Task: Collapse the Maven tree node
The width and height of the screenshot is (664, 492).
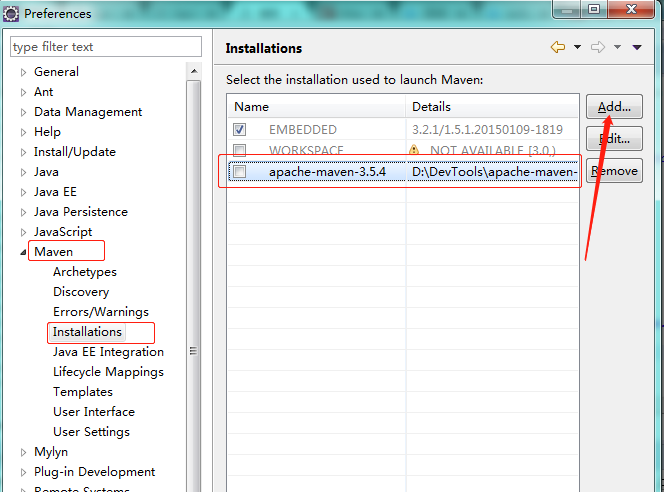Action: [x=23, y=252]
